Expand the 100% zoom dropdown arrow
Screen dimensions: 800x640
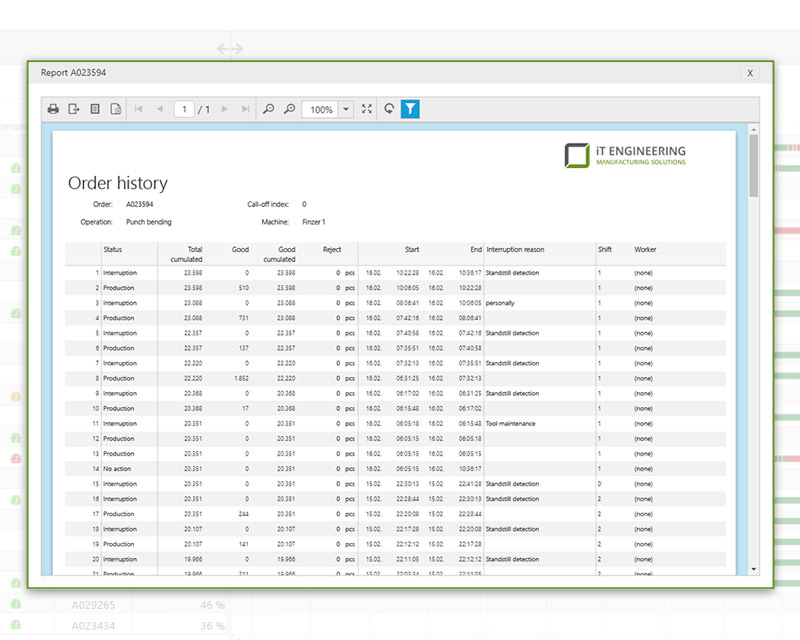(x=346, y=109)
